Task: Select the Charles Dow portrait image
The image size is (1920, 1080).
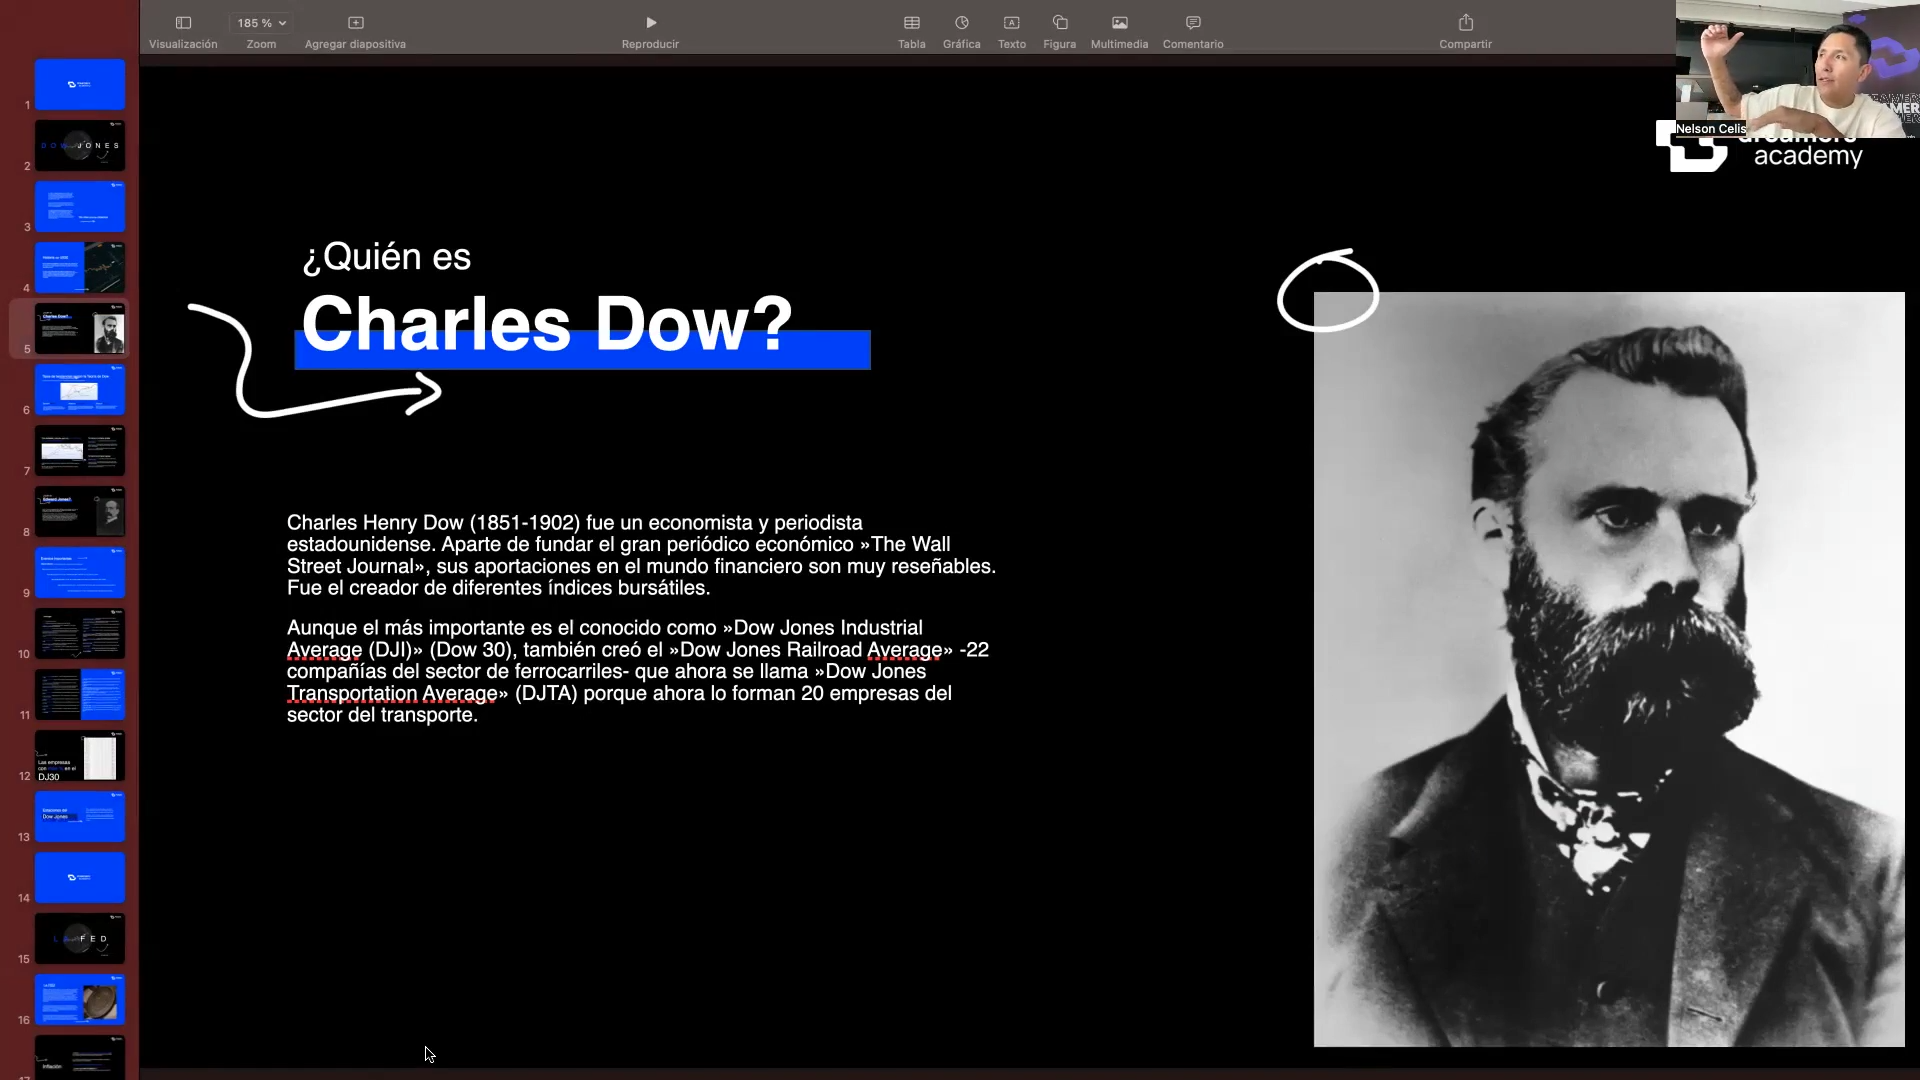Action: (1608, 670)
